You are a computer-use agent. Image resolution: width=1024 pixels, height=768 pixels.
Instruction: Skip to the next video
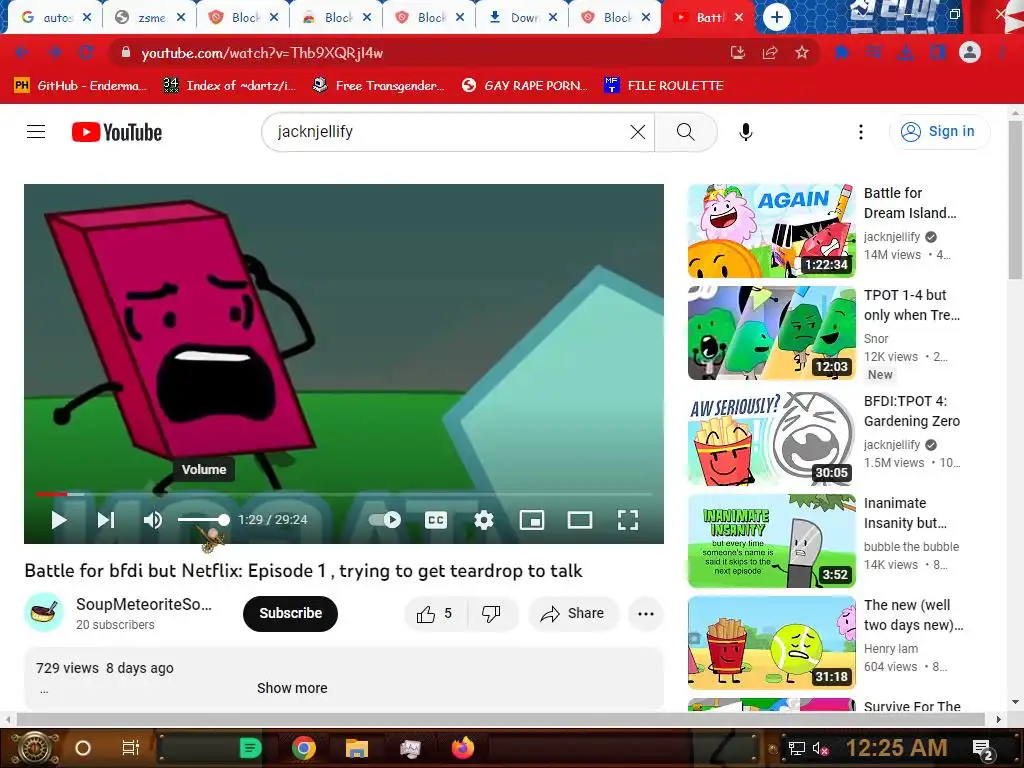coord(106,520)
